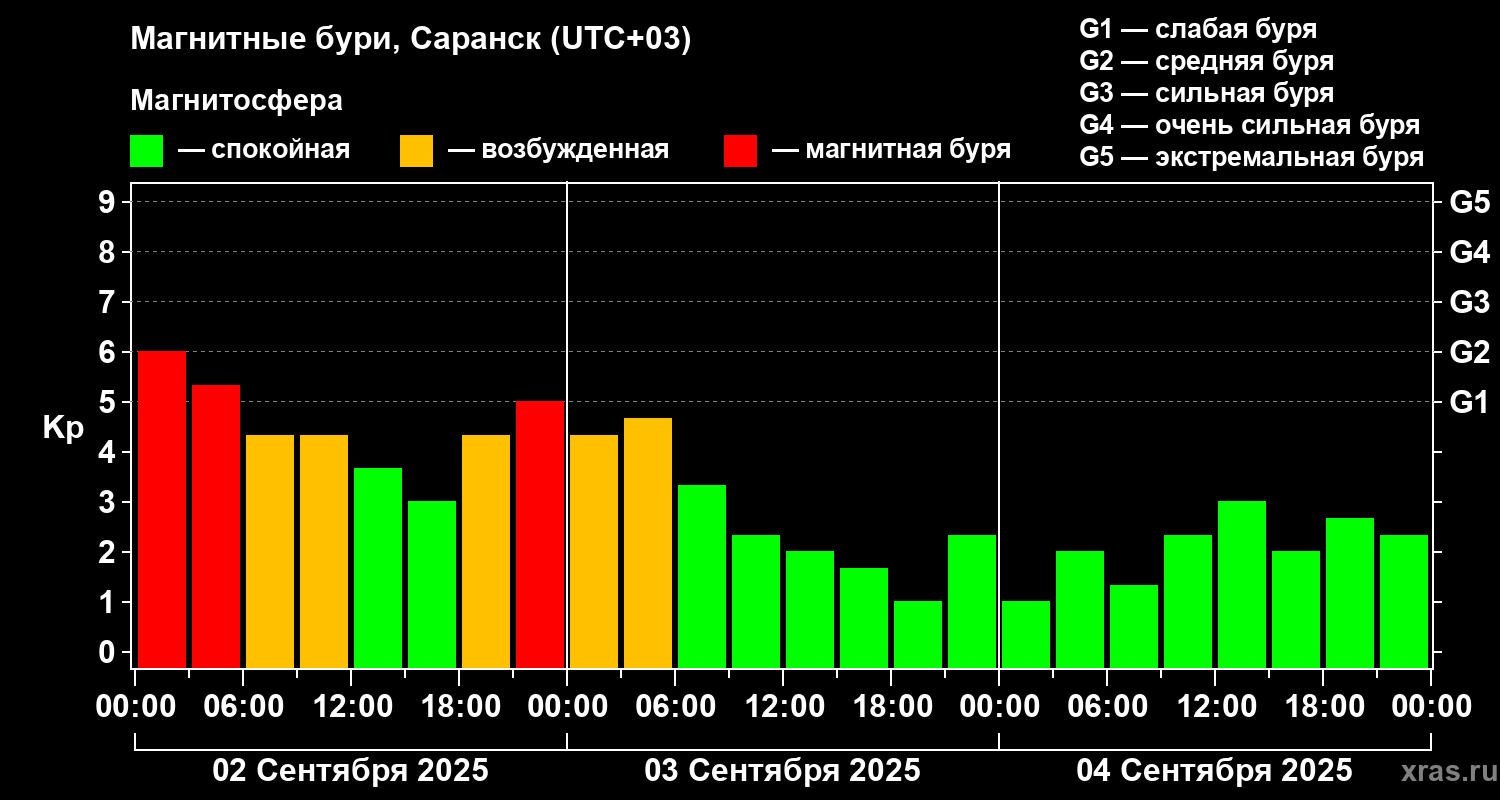Viewport: 1500px width, 800px height.
Task: Click the G5 right-axis label beside Kp 9
Action: click(1469, 202)
